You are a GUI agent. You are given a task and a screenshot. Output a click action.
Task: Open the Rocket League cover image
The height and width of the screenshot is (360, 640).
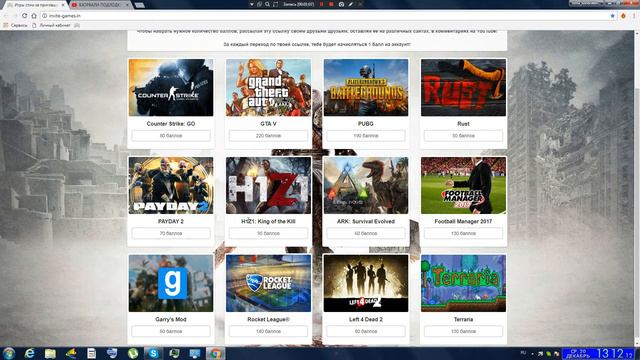pos(268,283)
